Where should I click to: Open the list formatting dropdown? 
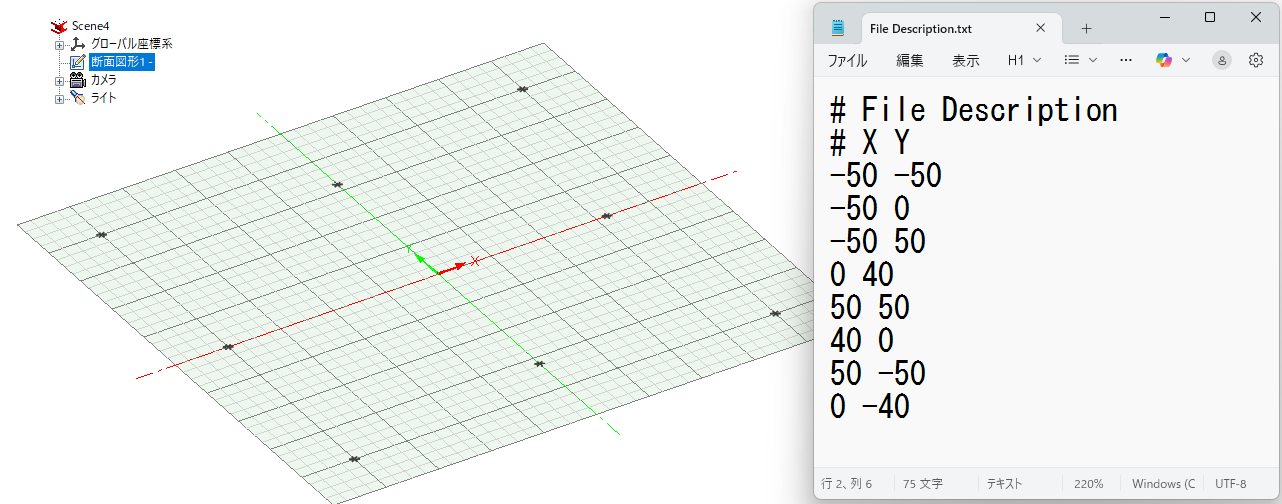1081,60
